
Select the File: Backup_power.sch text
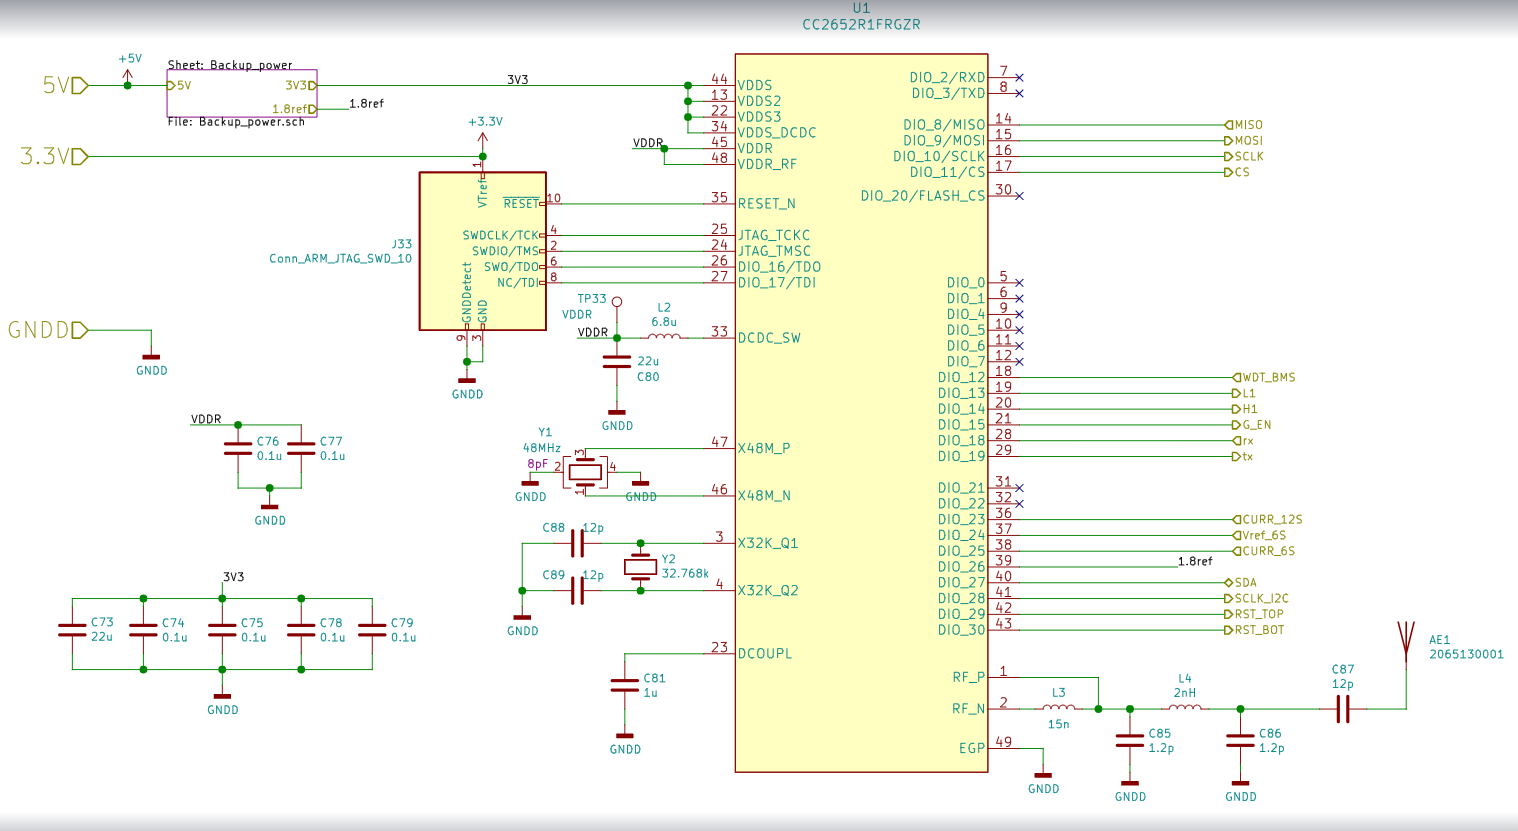coord(236,122)
